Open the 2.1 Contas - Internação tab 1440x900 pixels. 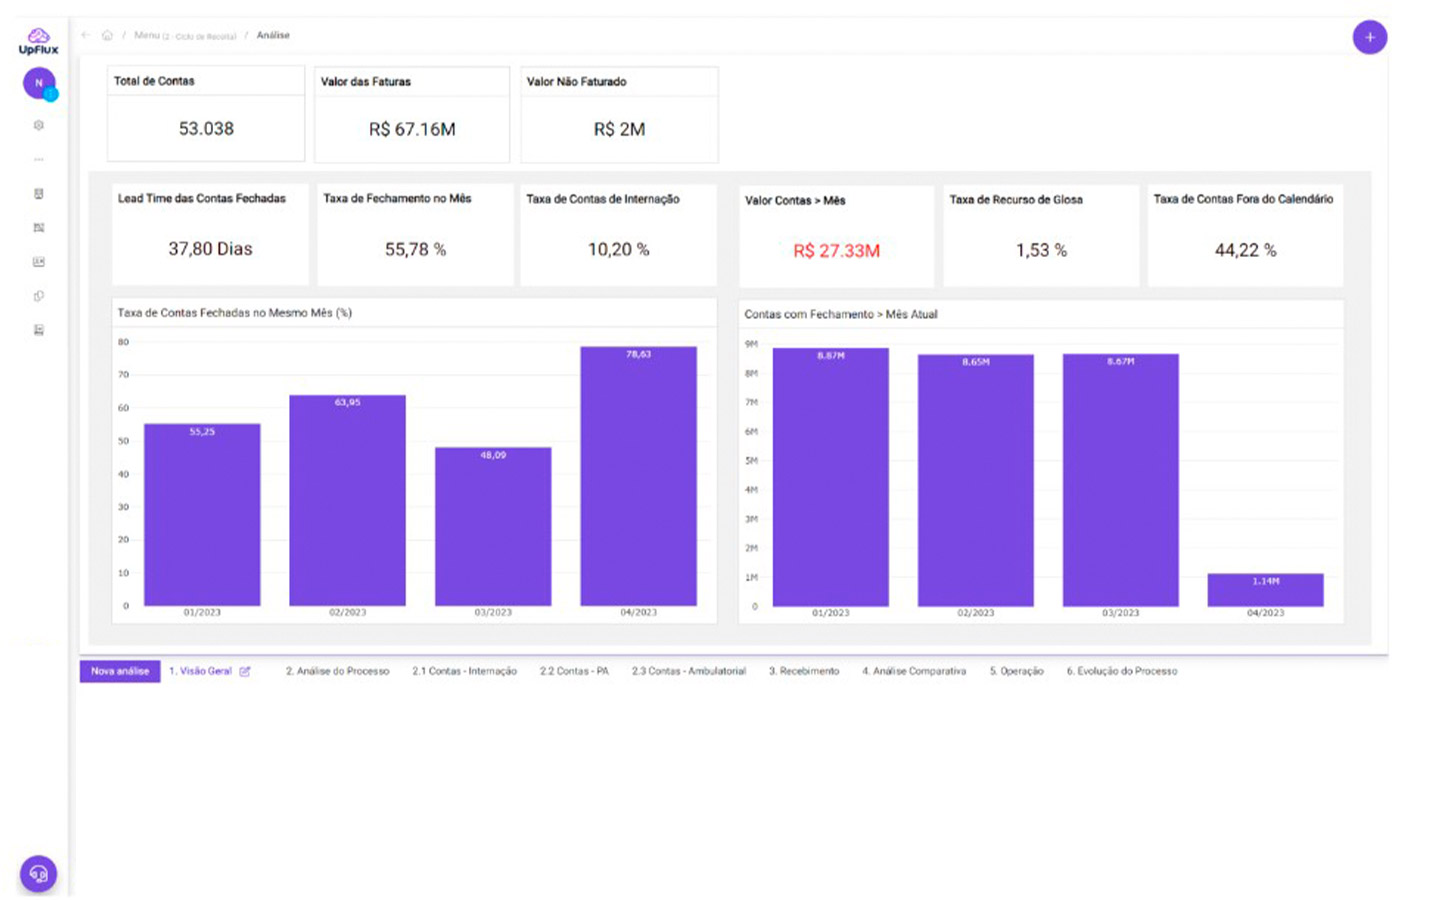coord(464,671)
